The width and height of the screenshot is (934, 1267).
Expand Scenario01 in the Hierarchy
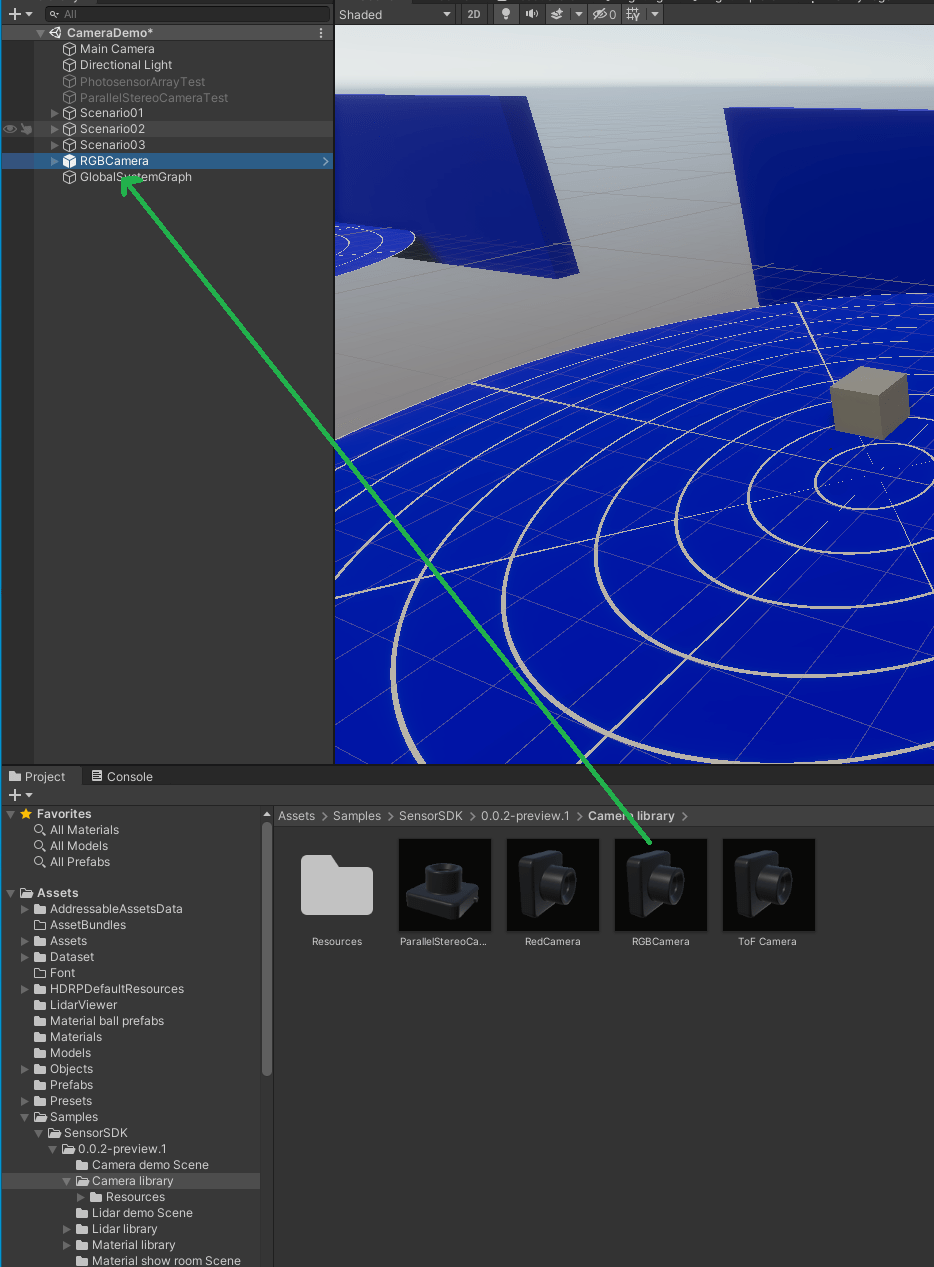tap(53, 112)
